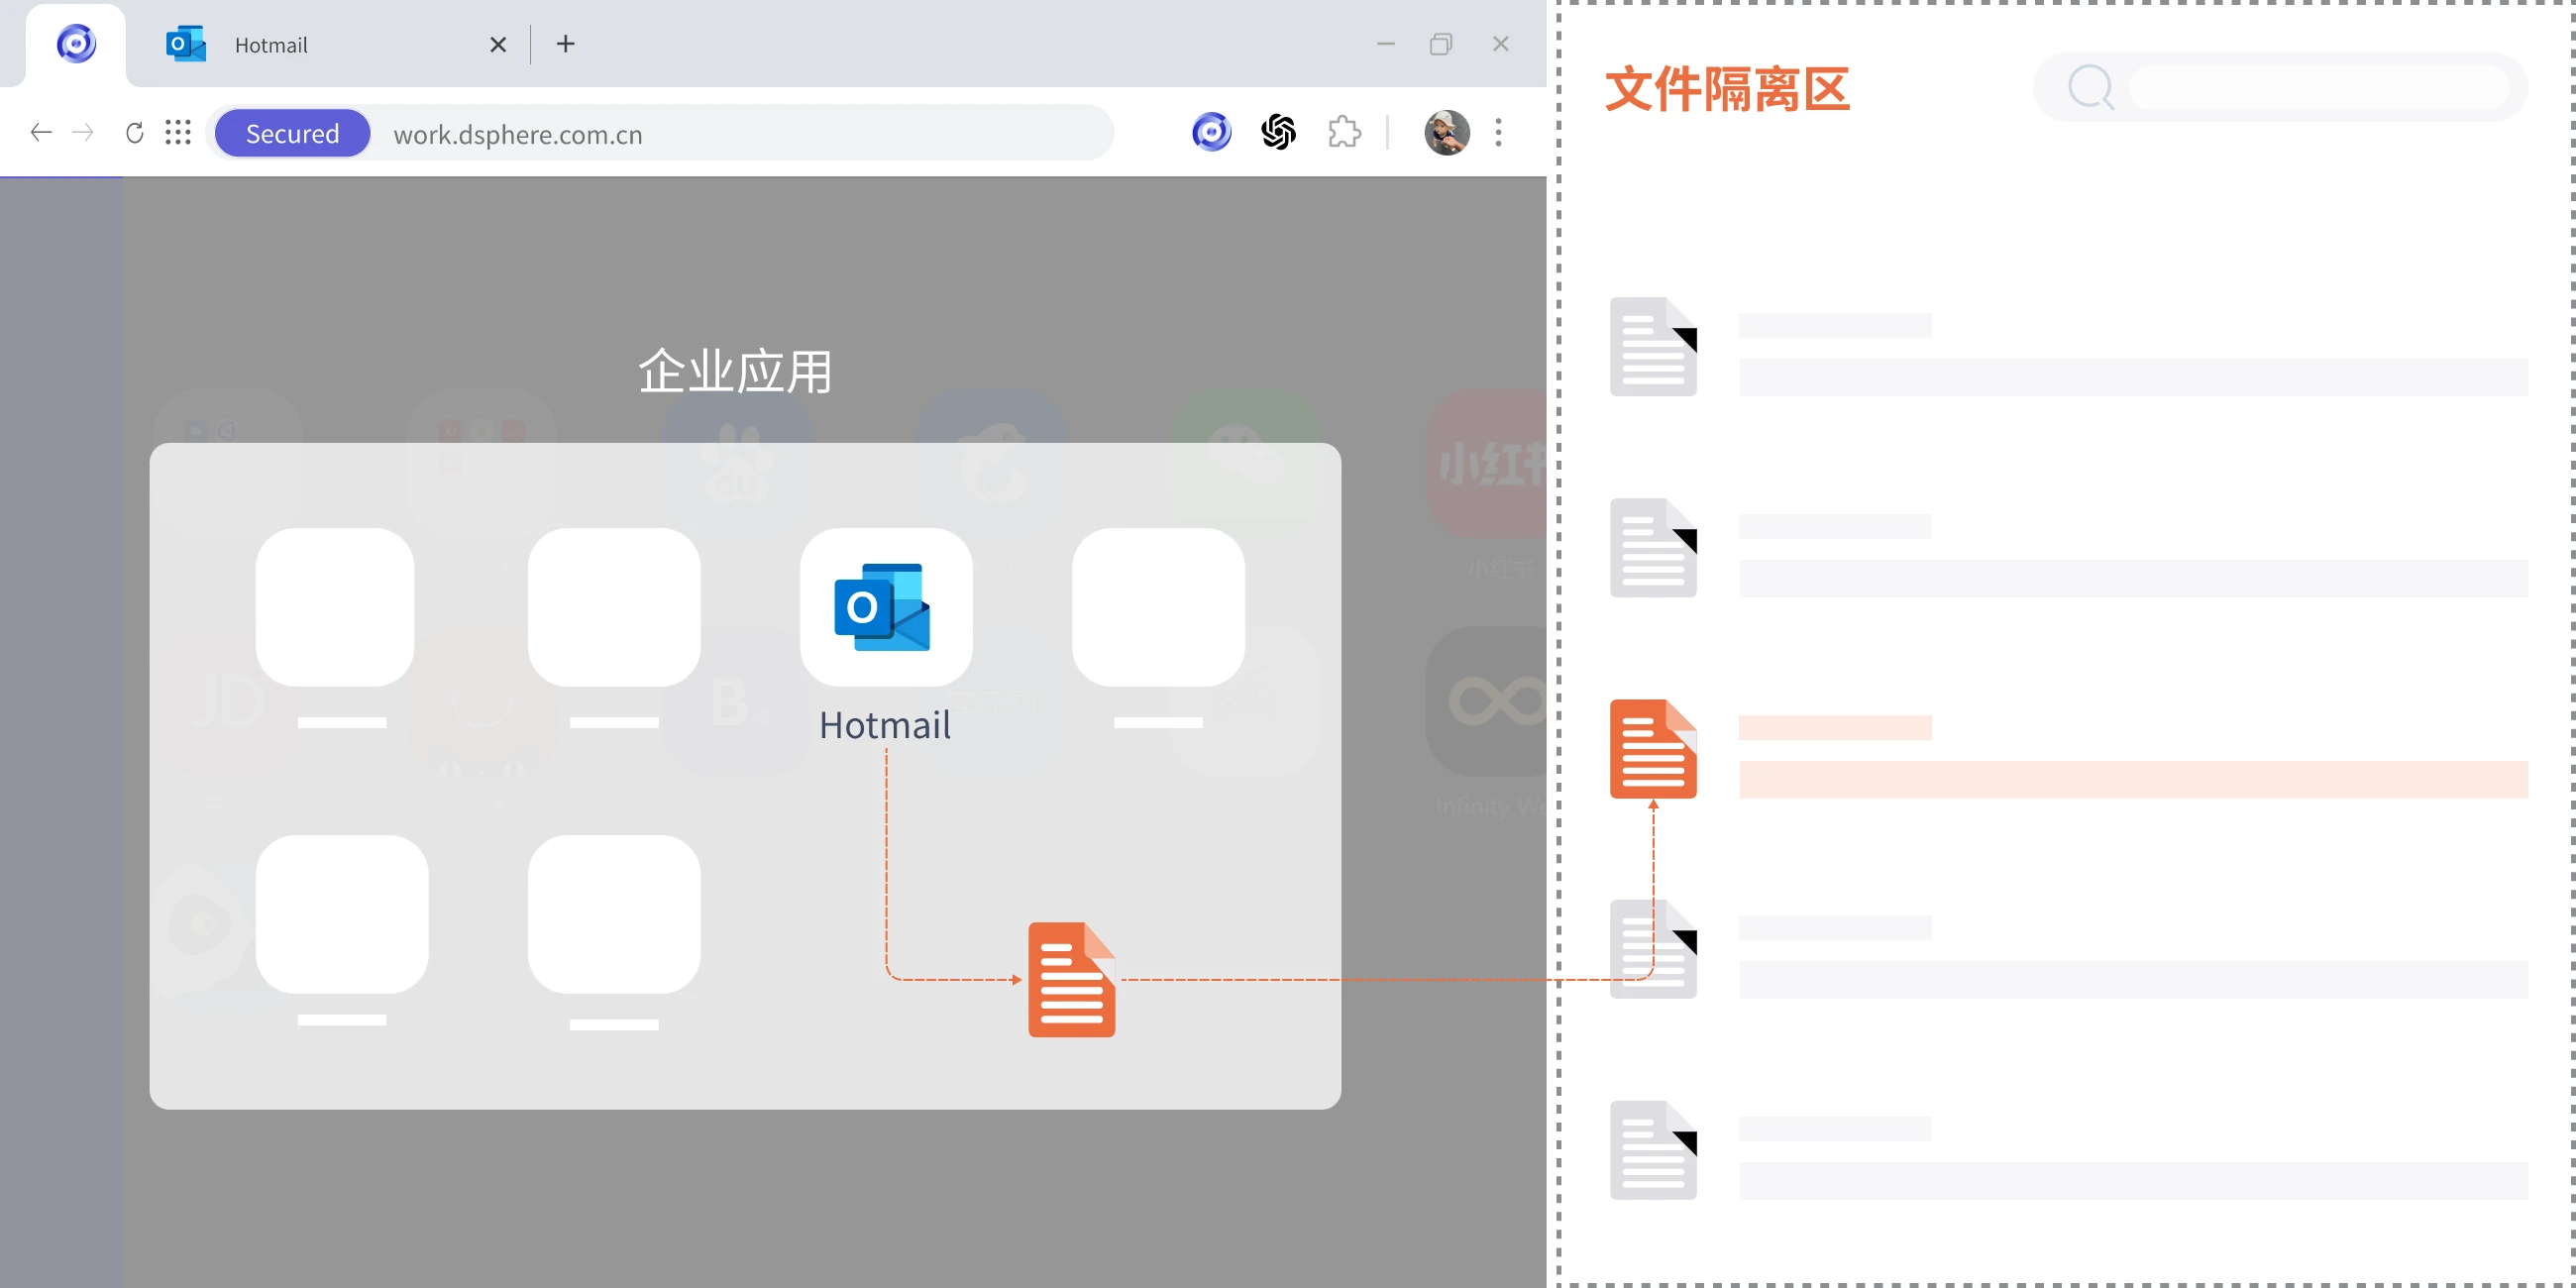Image resolution: width=2576 pixels, height=1288 pixels.
Task: Click the forward navigation arrow
Action: tap(84, 133)
